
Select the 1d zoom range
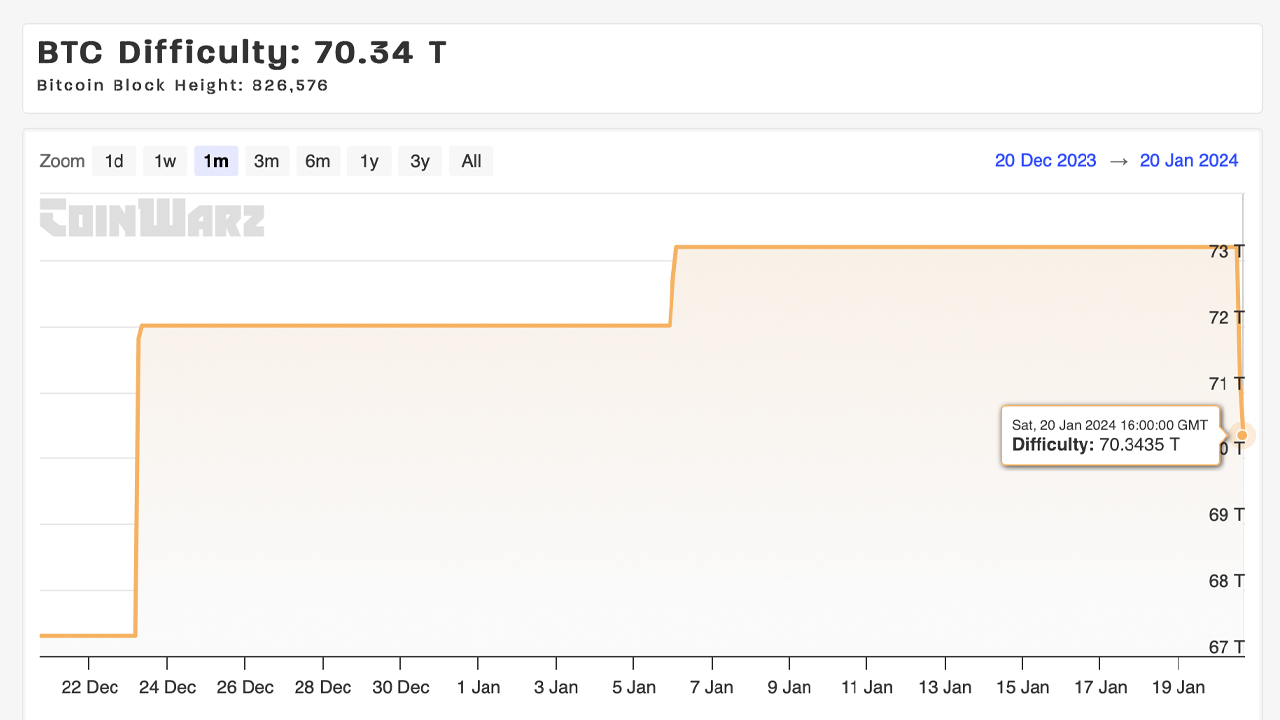pos(113,160)
